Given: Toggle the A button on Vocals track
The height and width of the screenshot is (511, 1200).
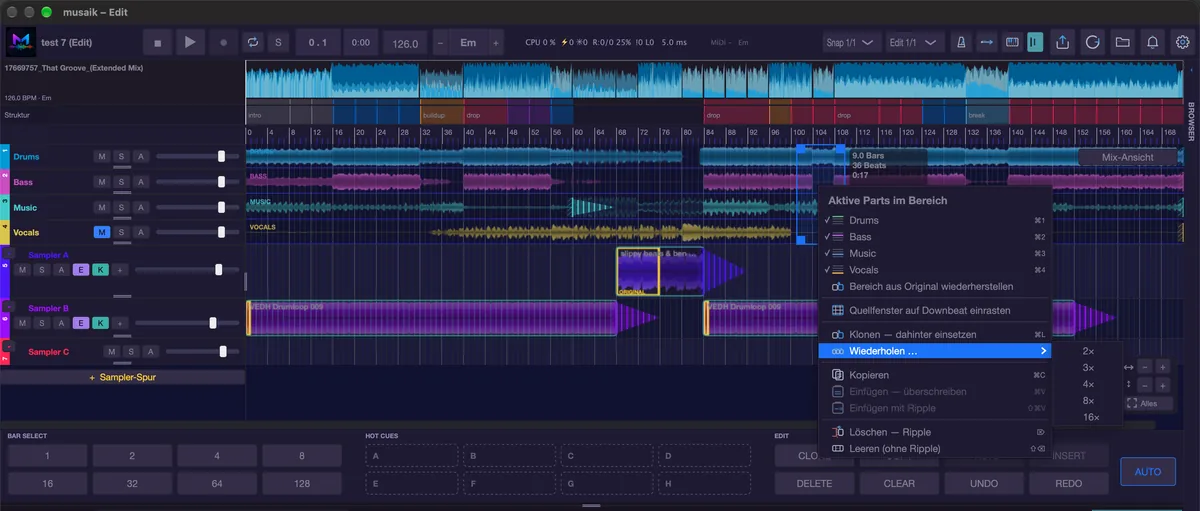Looking at the screenshot, I should tap(141, 232).
